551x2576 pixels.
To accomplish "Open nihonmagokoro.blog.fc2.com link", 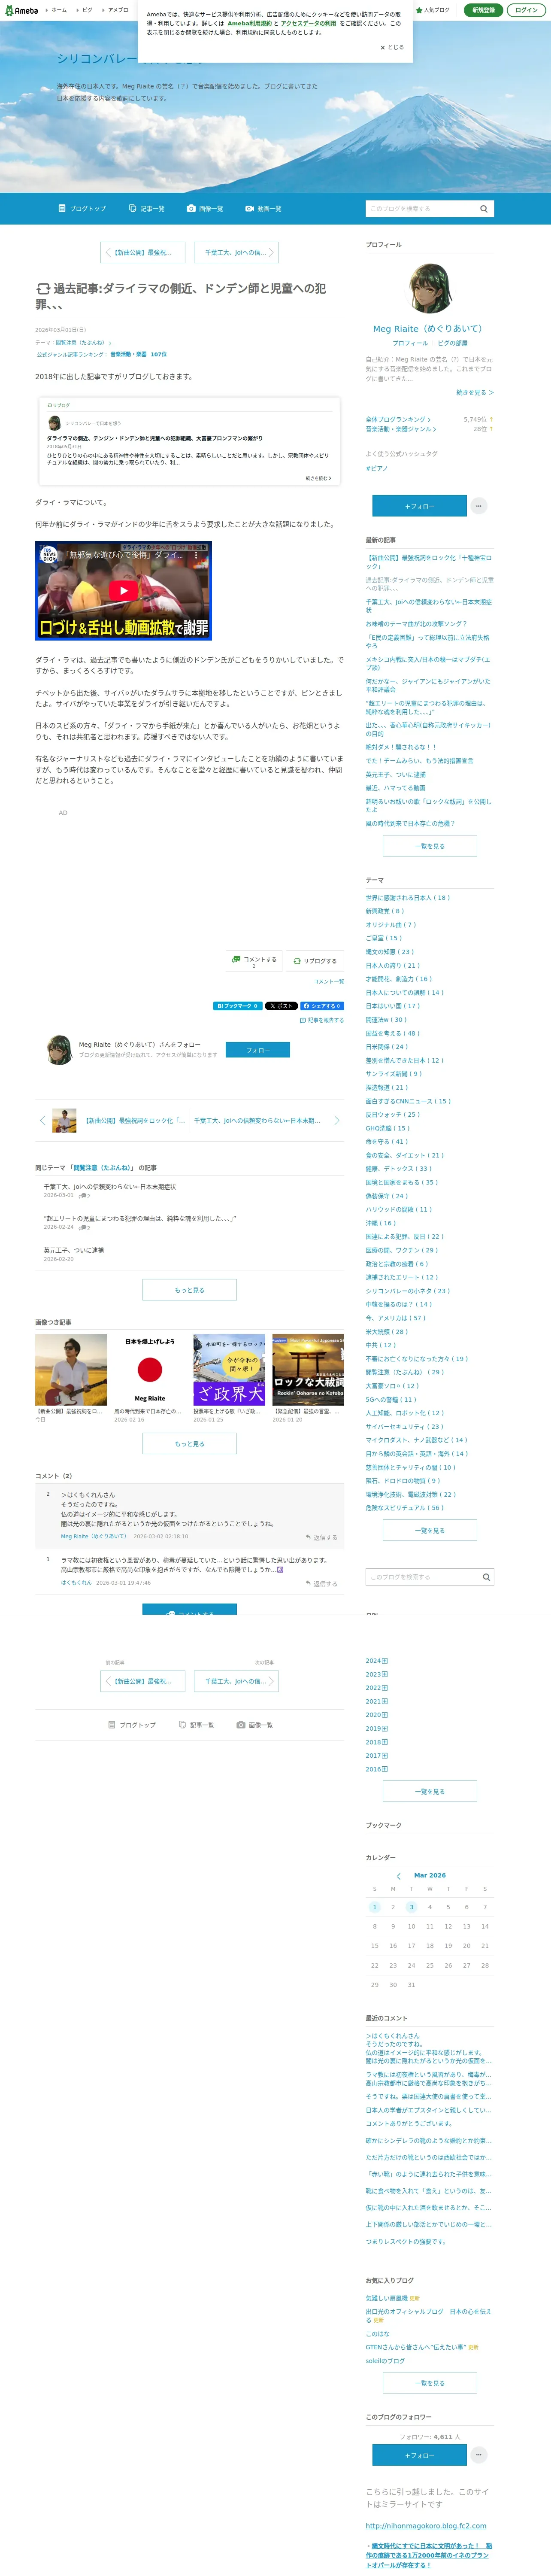I will click(x=426, y=2526).
